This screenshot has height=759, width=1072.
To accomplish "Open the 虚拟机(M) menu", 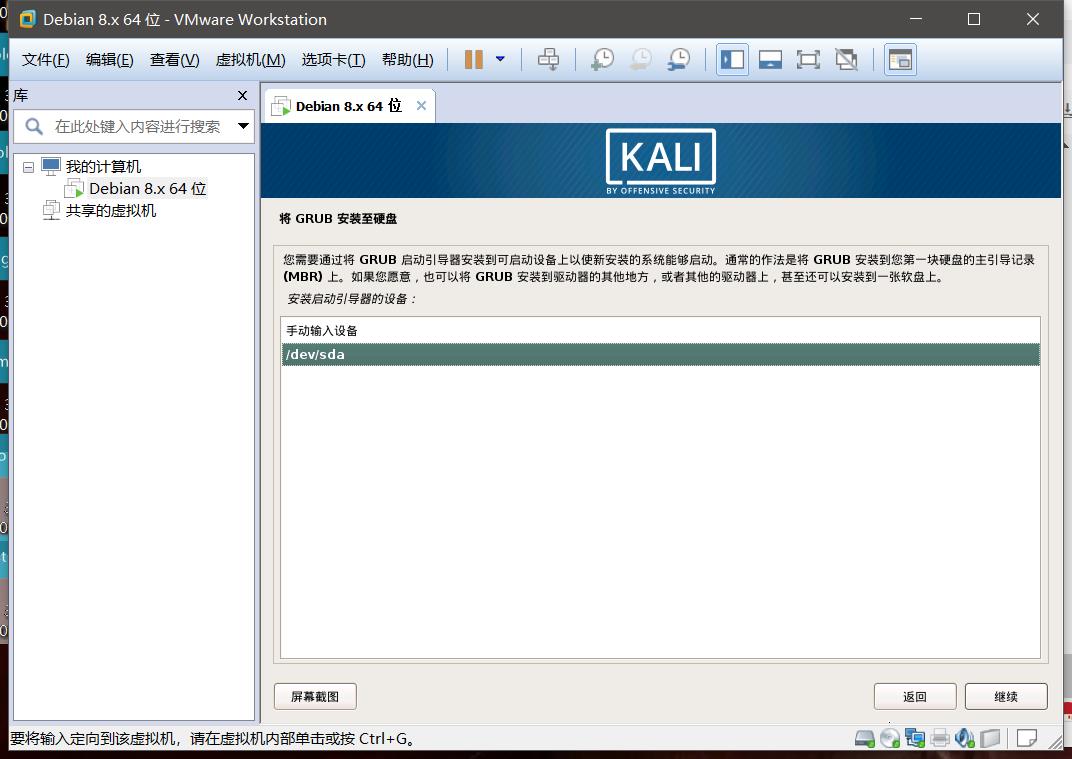I will pyautogui.click(x=251, y=59).
